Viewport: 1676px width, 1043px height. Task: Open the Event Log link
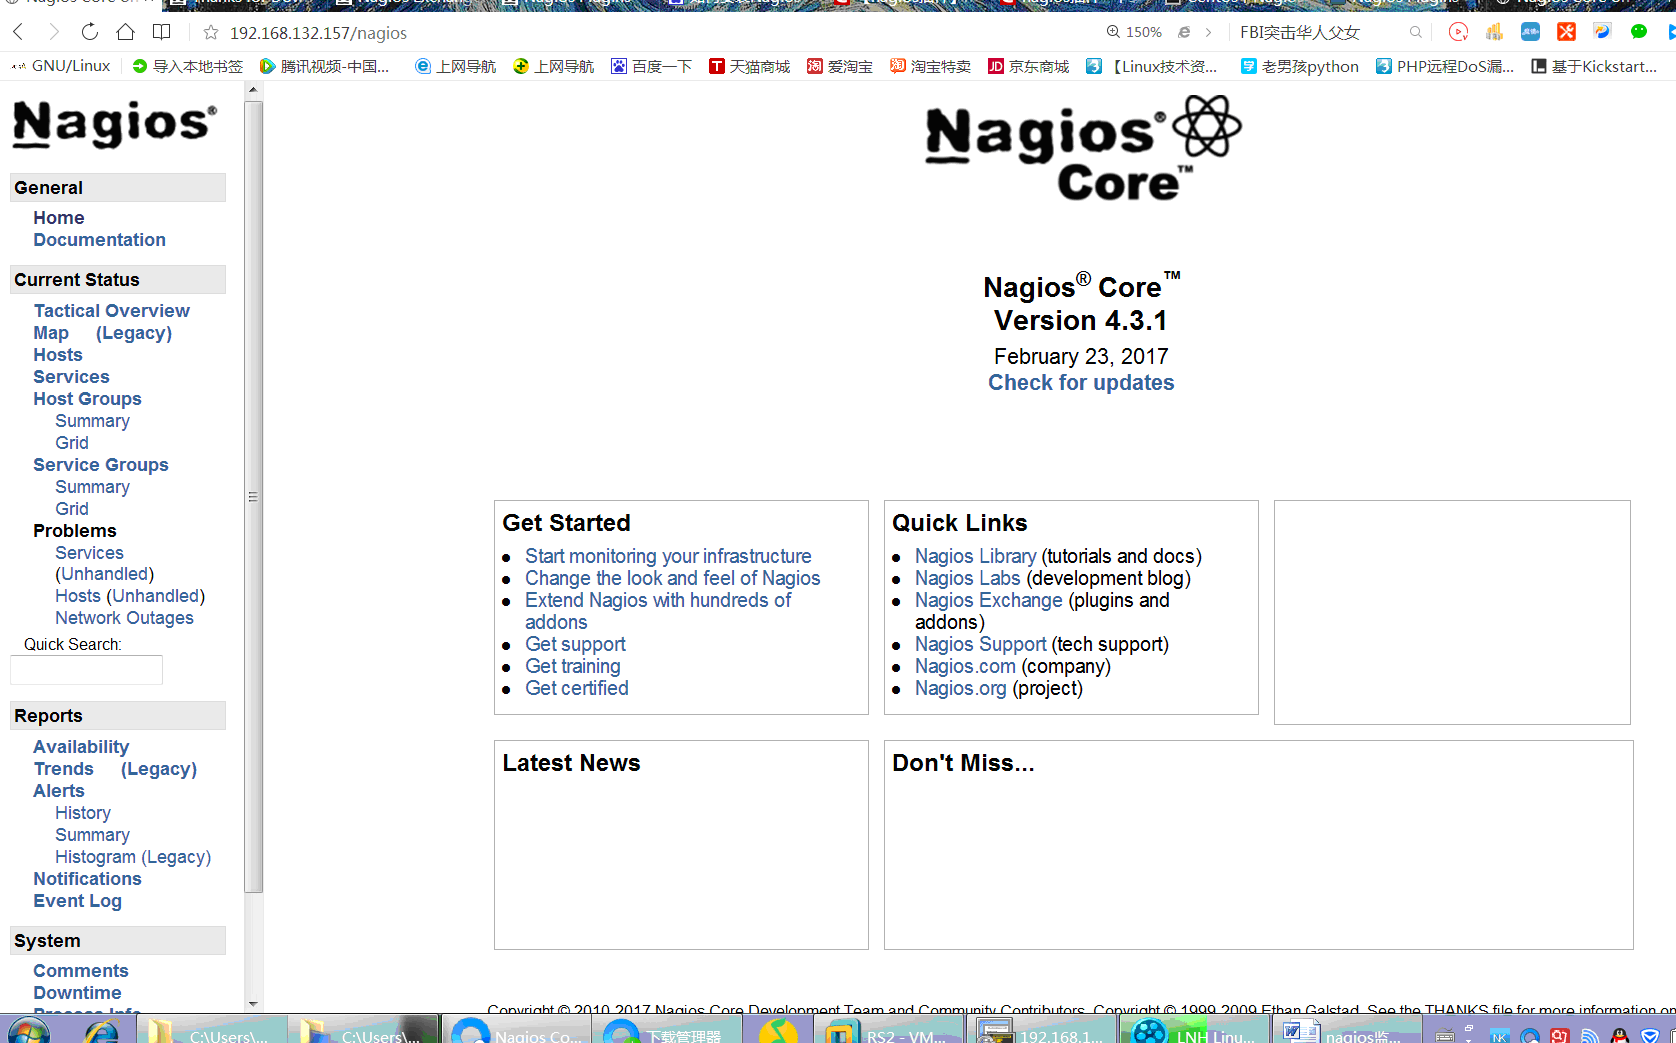77,901
